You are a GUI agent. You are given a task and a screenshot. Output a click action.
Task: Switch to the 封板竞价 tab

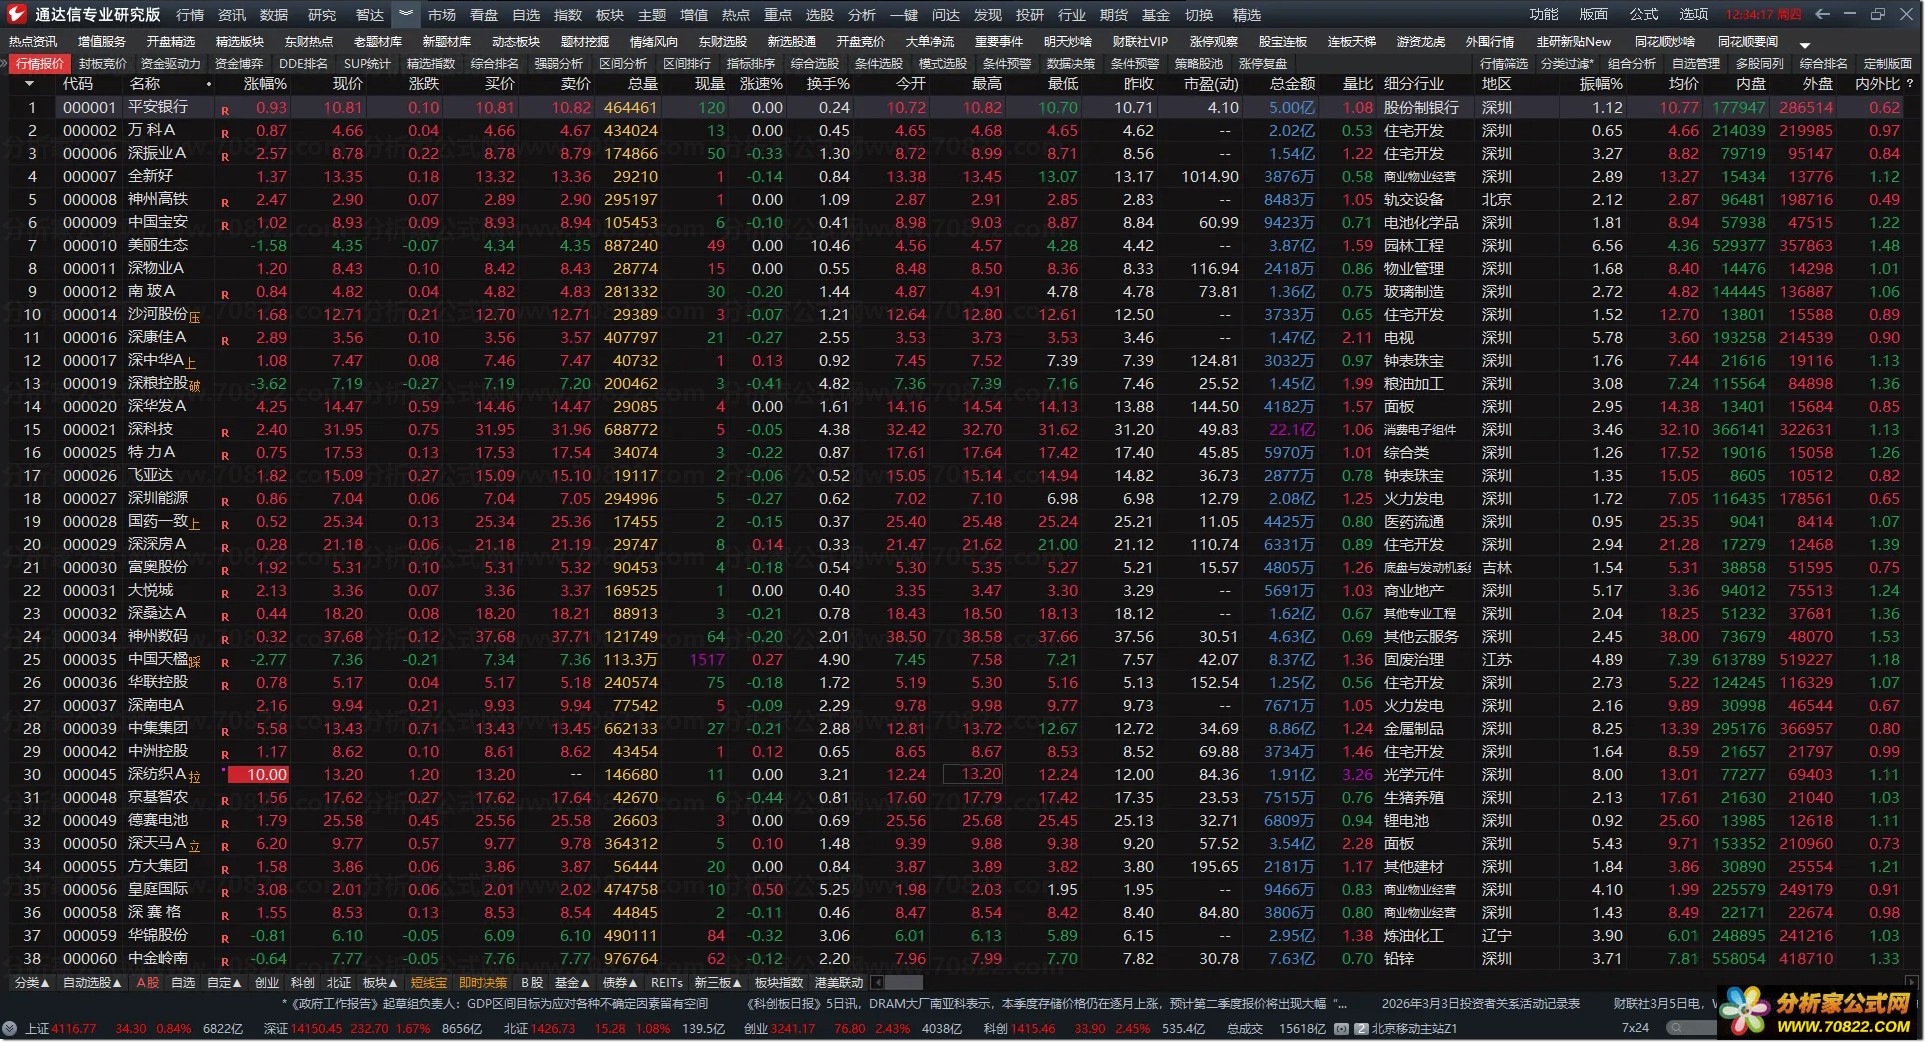coord(103,63)
